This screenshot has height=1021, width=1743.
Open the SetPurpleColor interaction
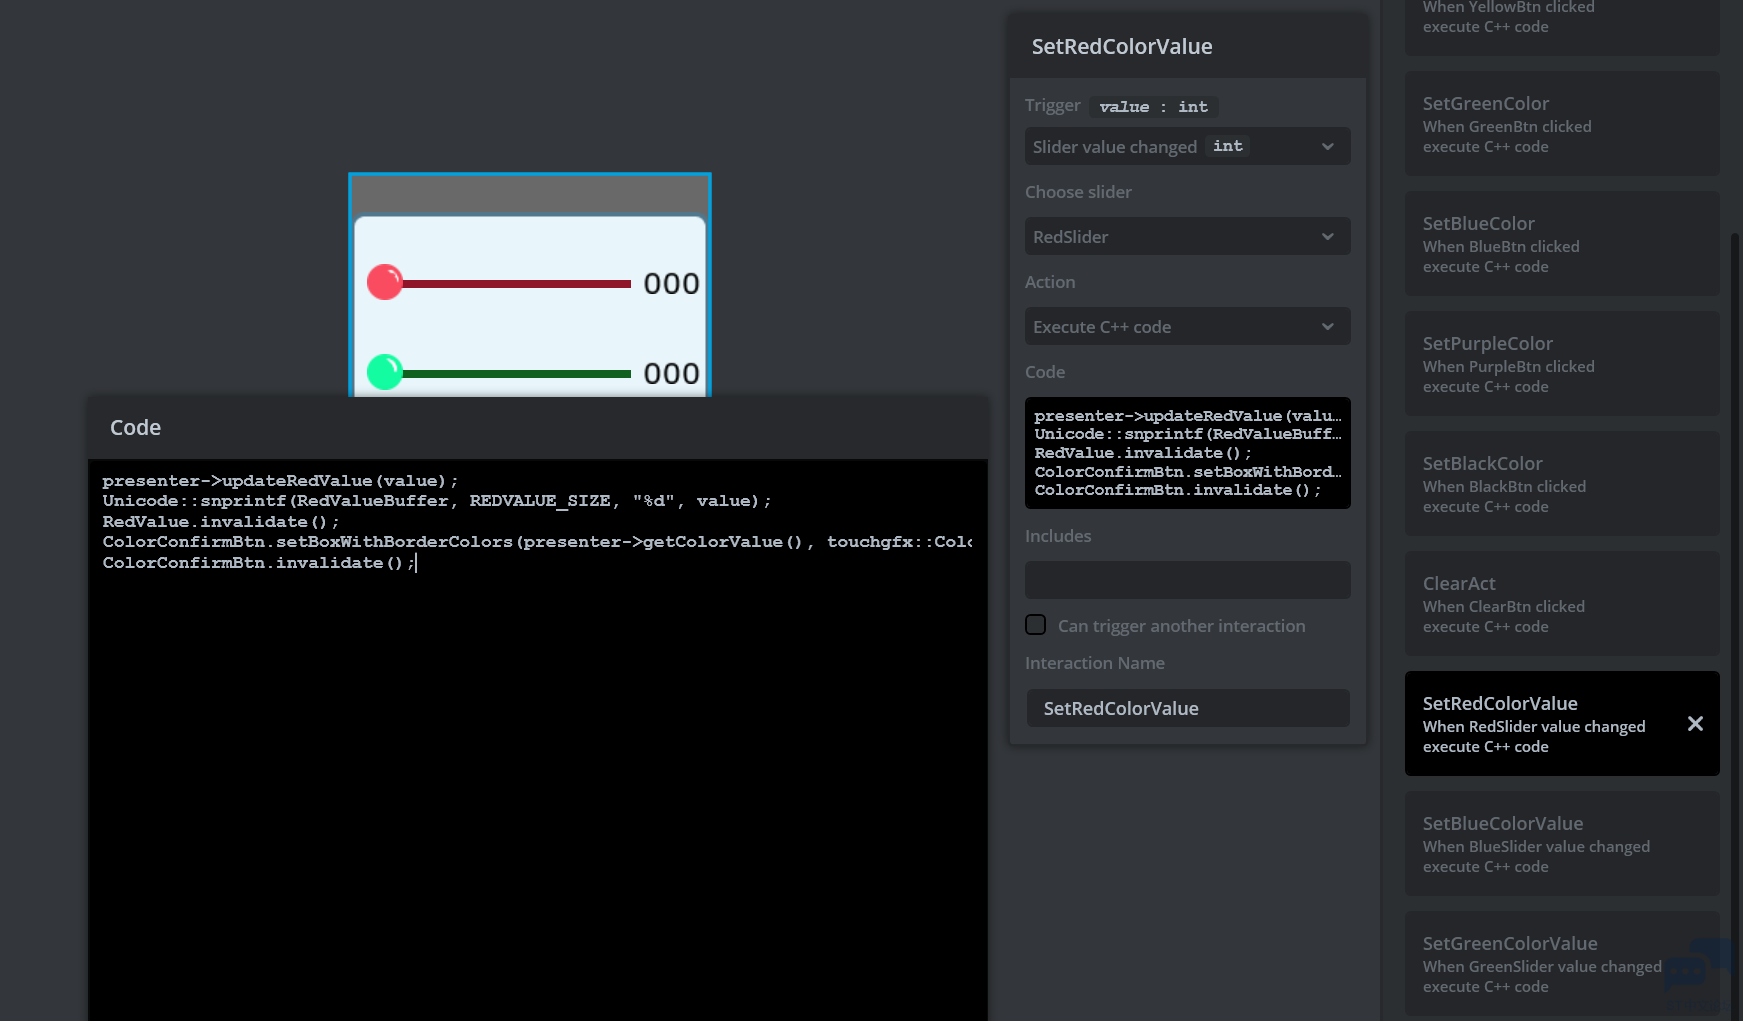[1561, 364]
